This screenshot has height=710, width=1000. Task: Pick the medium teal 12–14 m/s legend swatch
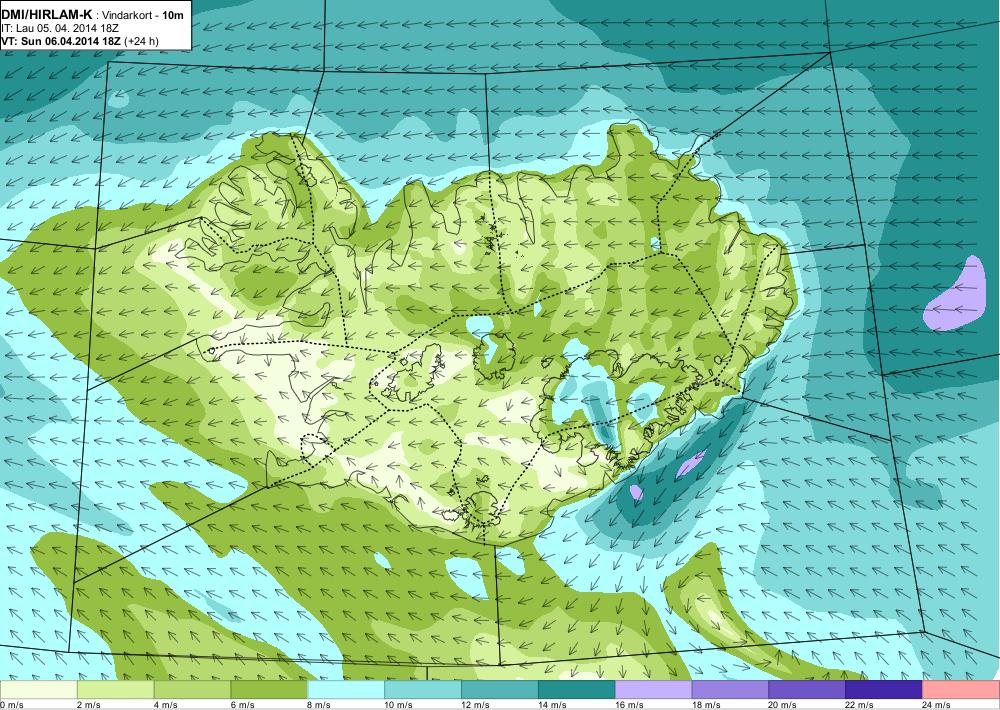(500, 690)
